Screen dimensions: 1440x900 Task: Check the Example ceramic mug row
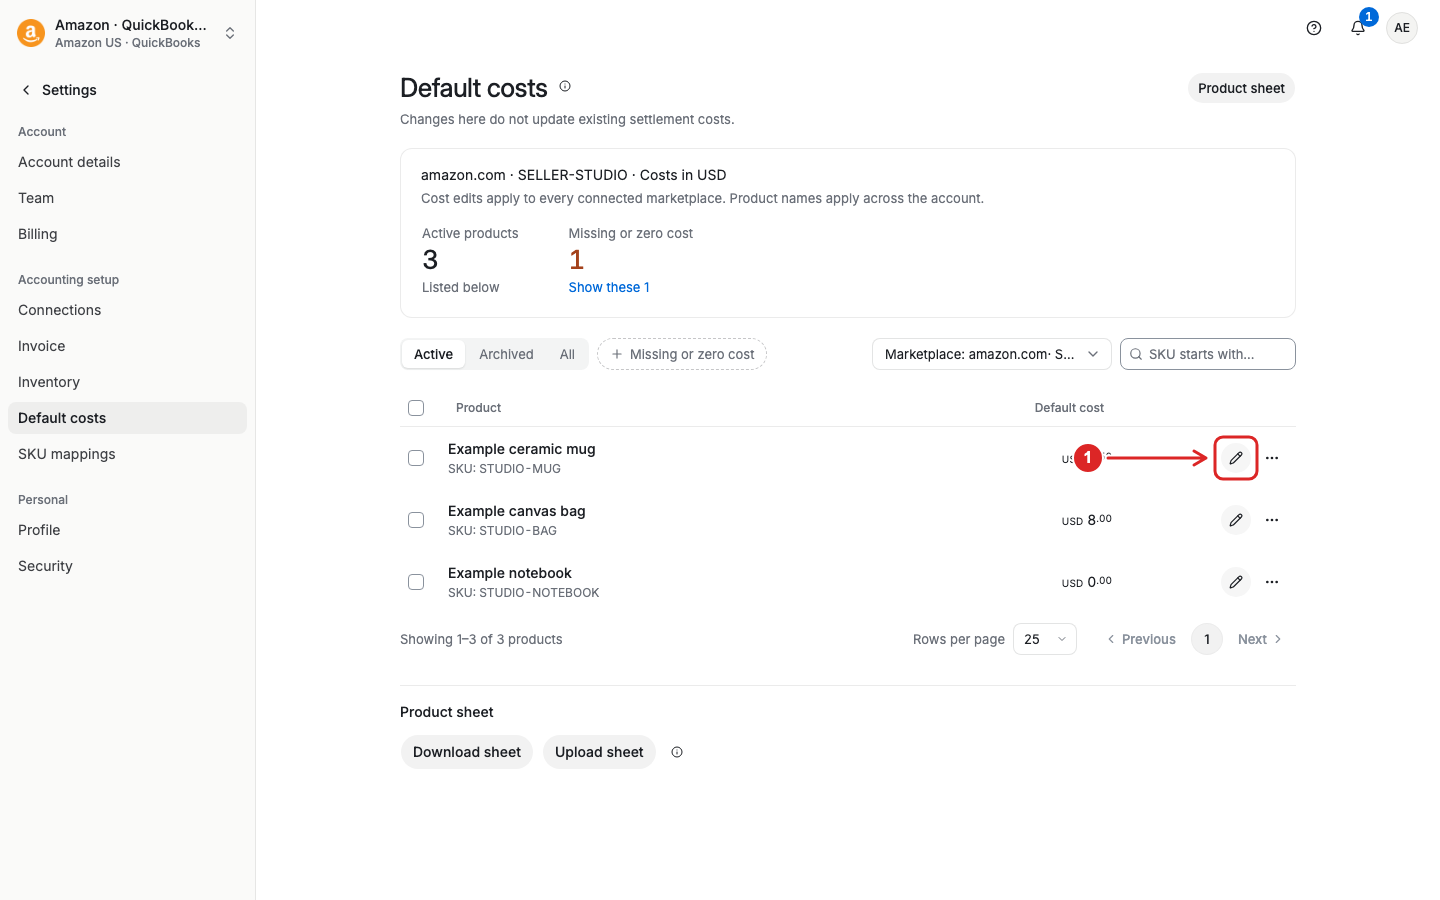[x=416, y=458]
